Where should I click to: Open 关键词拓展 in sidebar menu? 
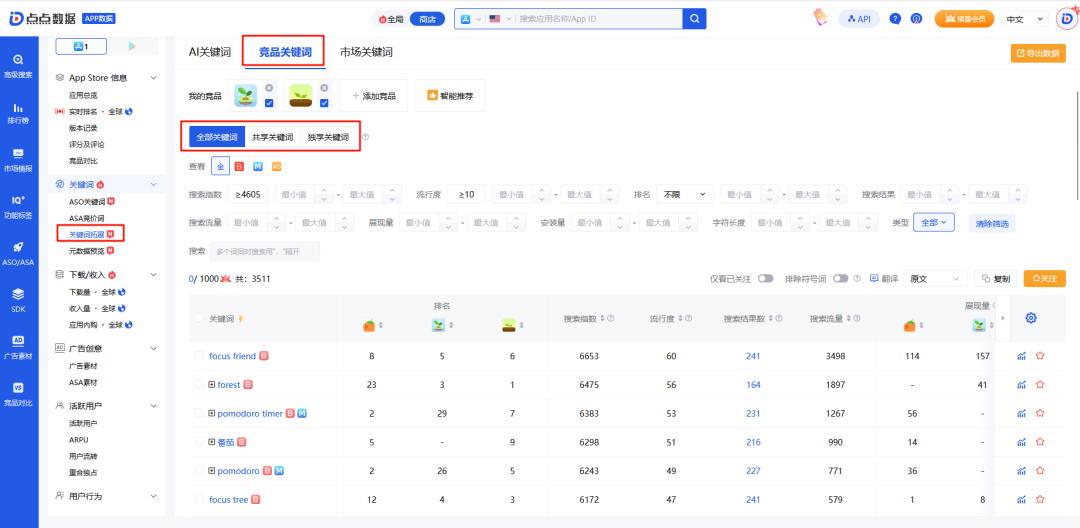coord(86,235)
